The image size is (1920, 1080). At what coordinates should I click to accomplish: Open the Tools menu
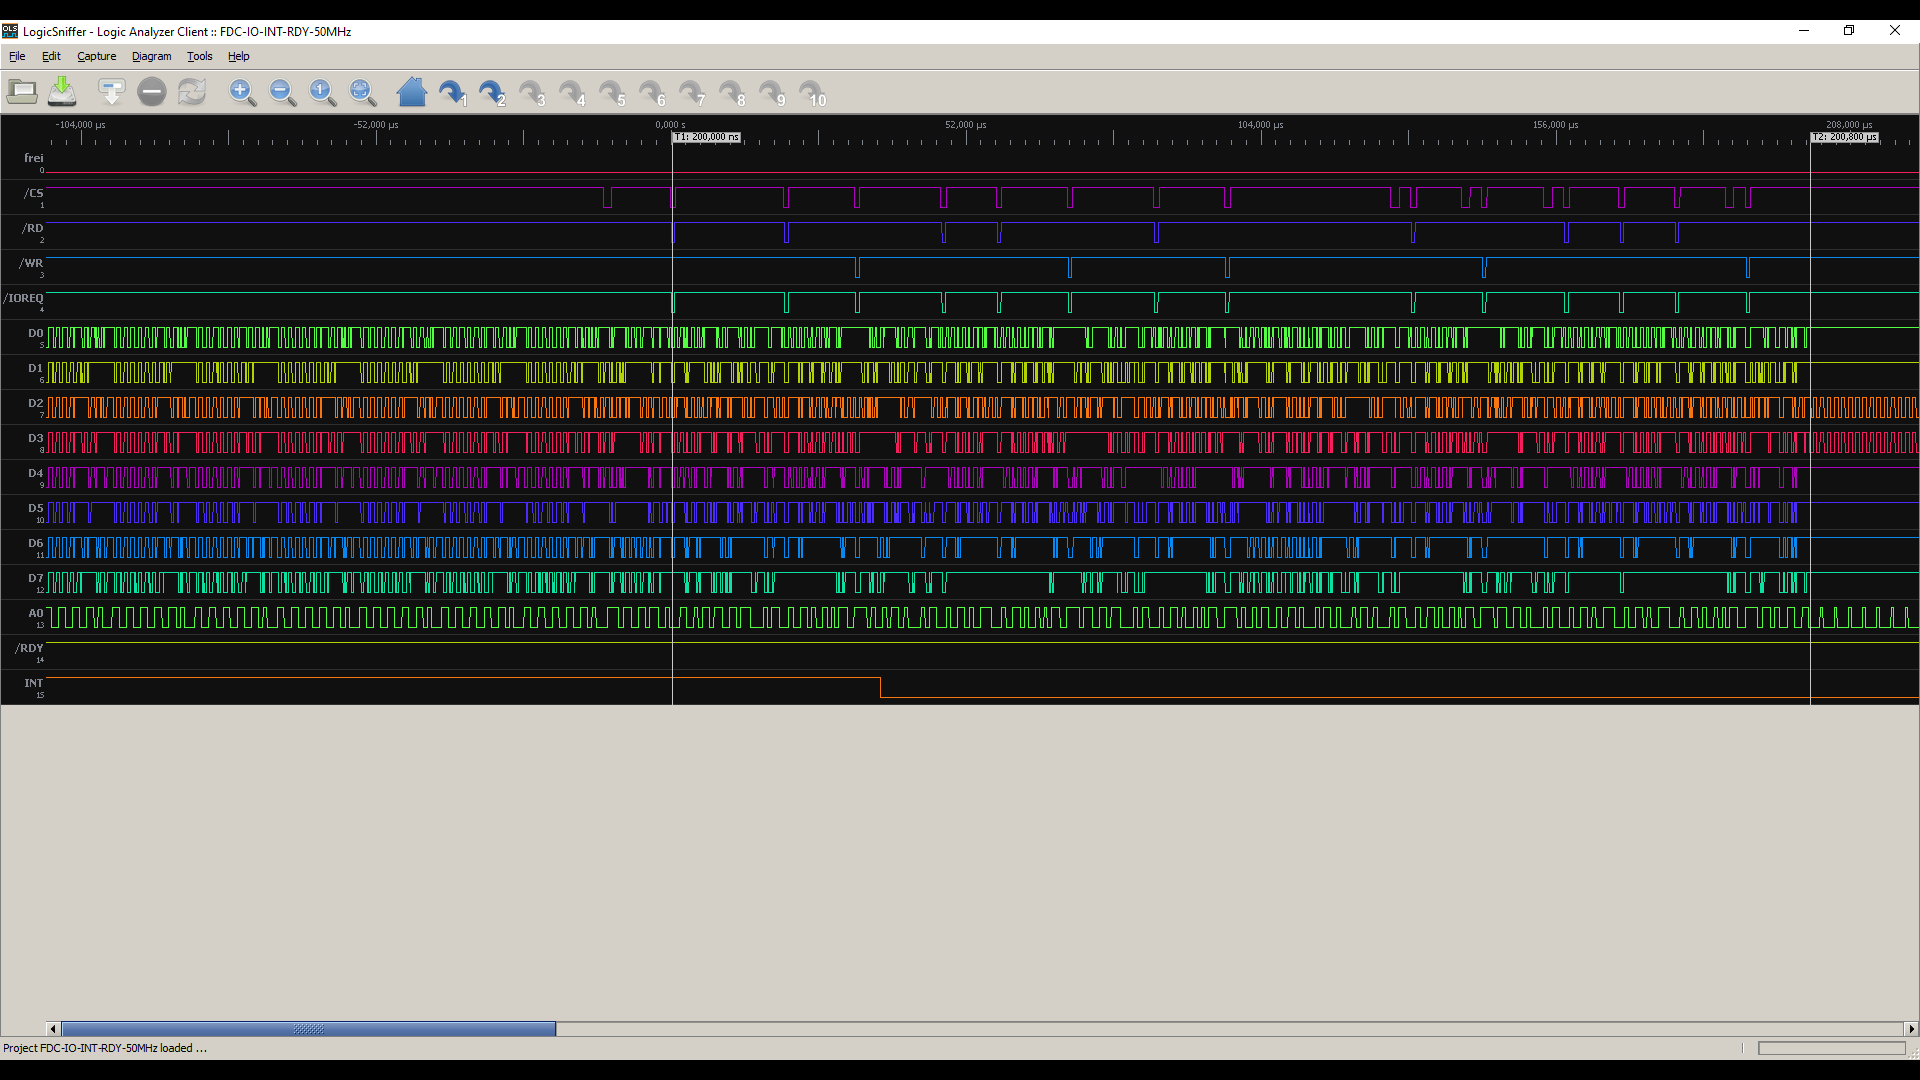pyautogui.click(x=199, y=56)
